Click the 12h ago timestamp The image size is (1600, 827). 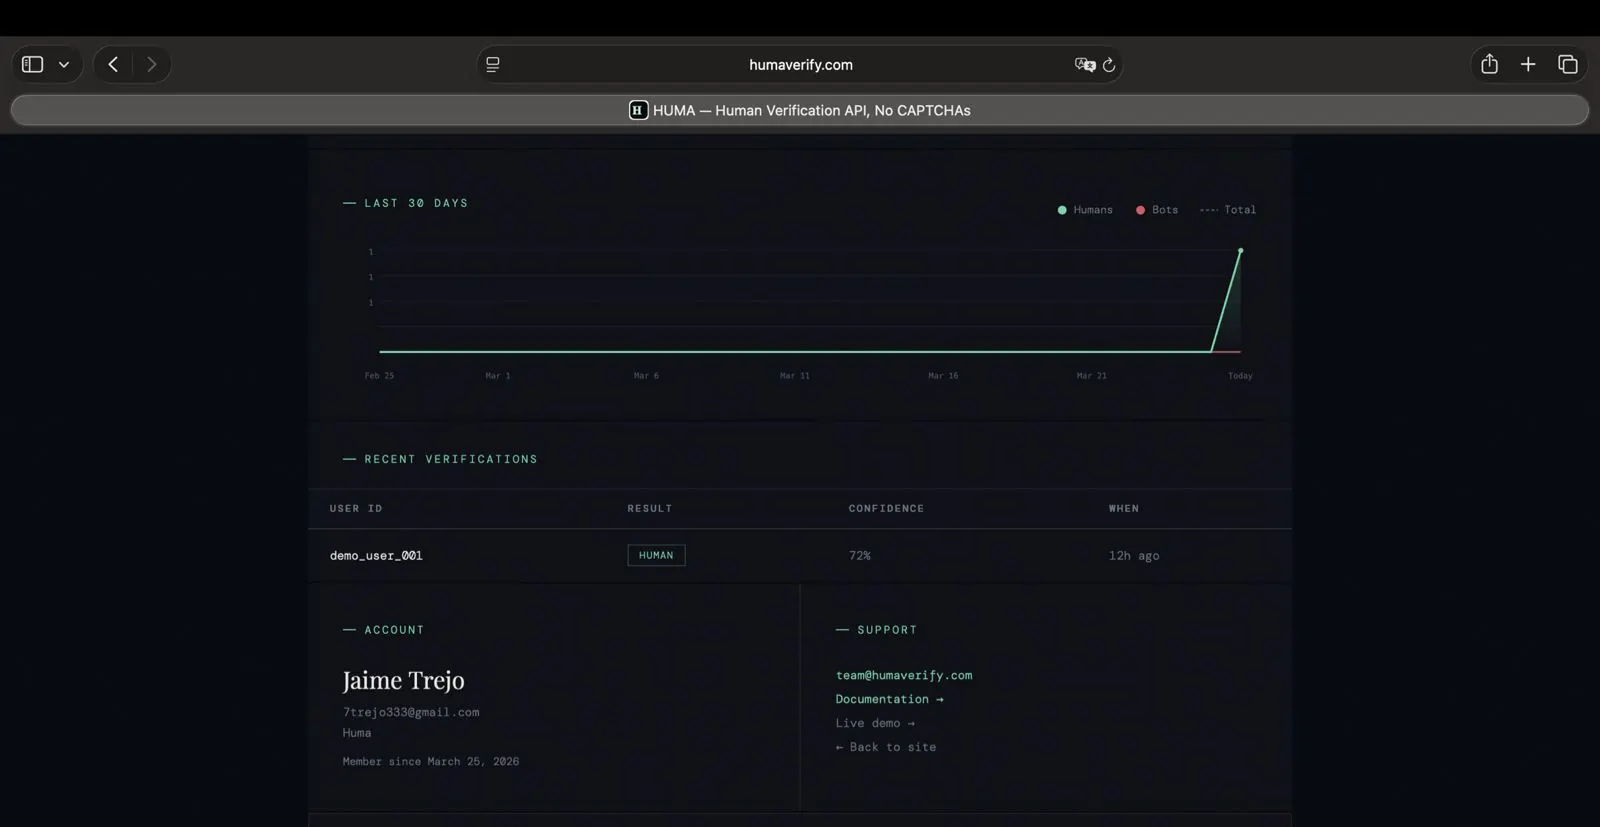click(x=1134, y=556)
